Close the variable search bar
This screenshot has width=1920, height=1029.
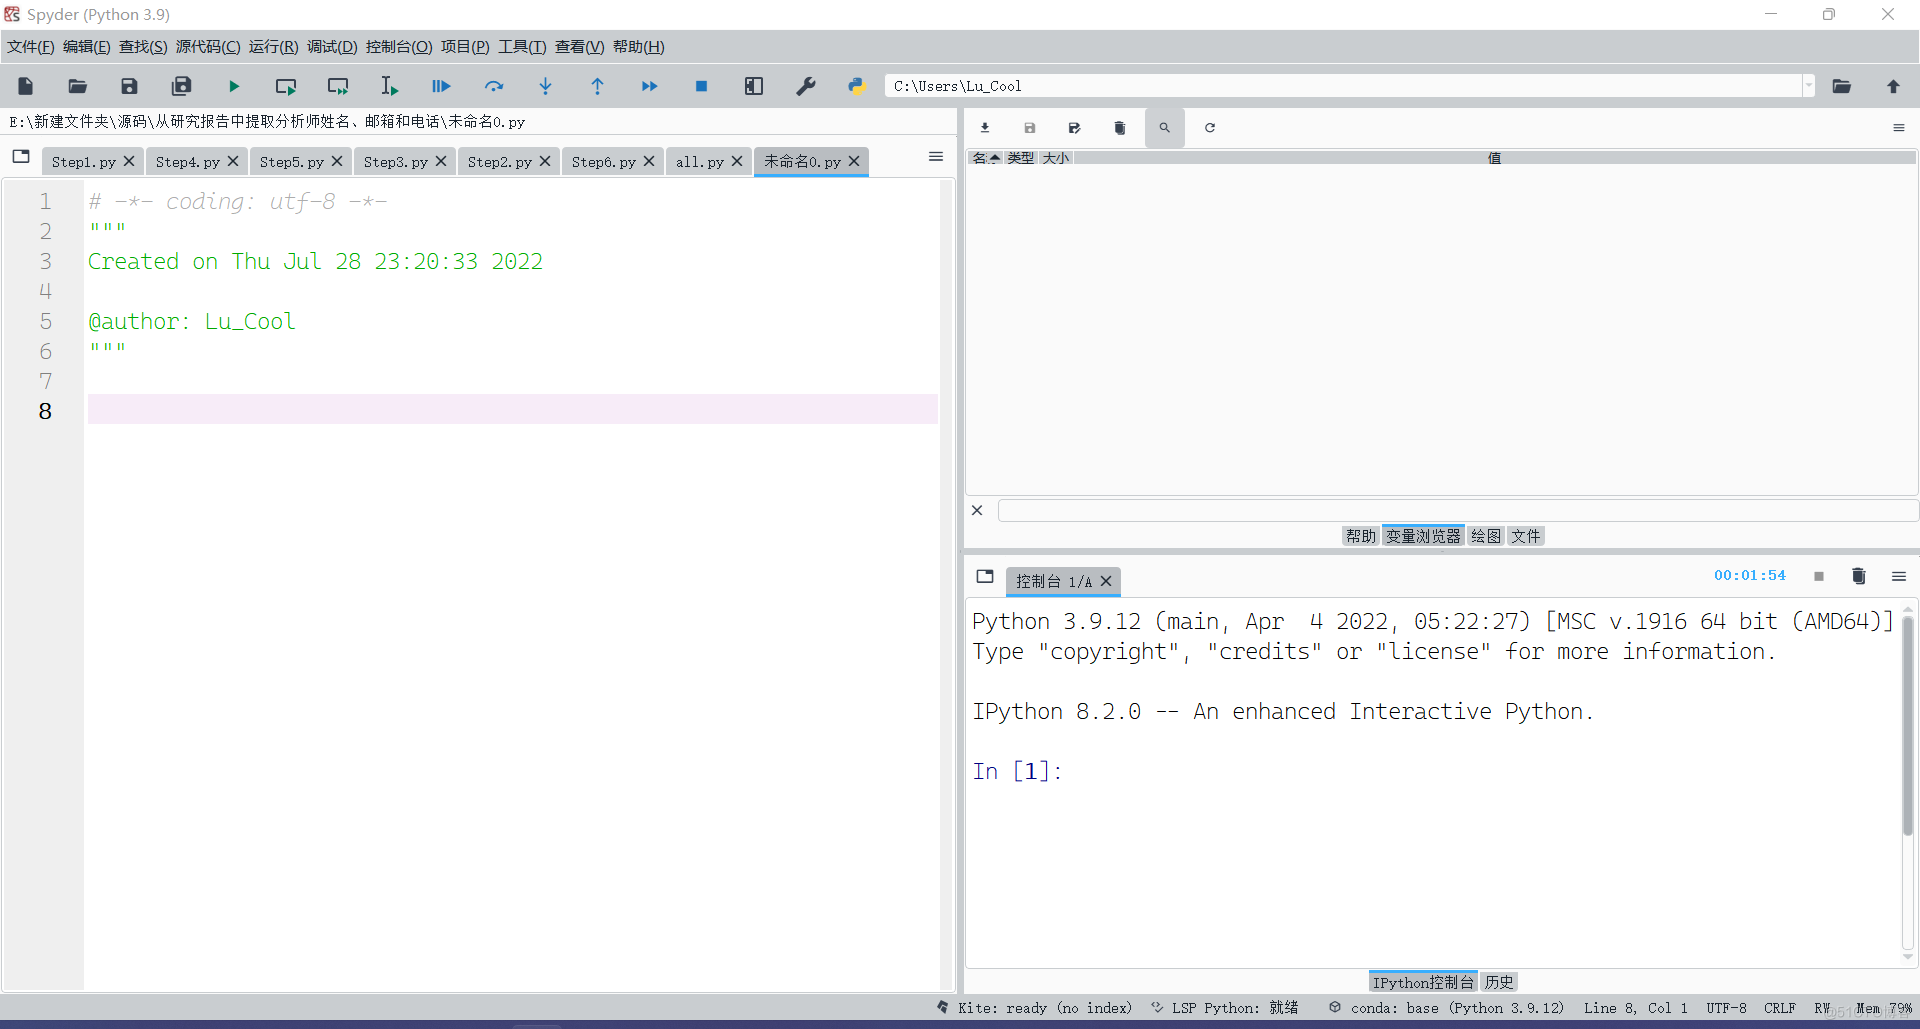point(977,510)
